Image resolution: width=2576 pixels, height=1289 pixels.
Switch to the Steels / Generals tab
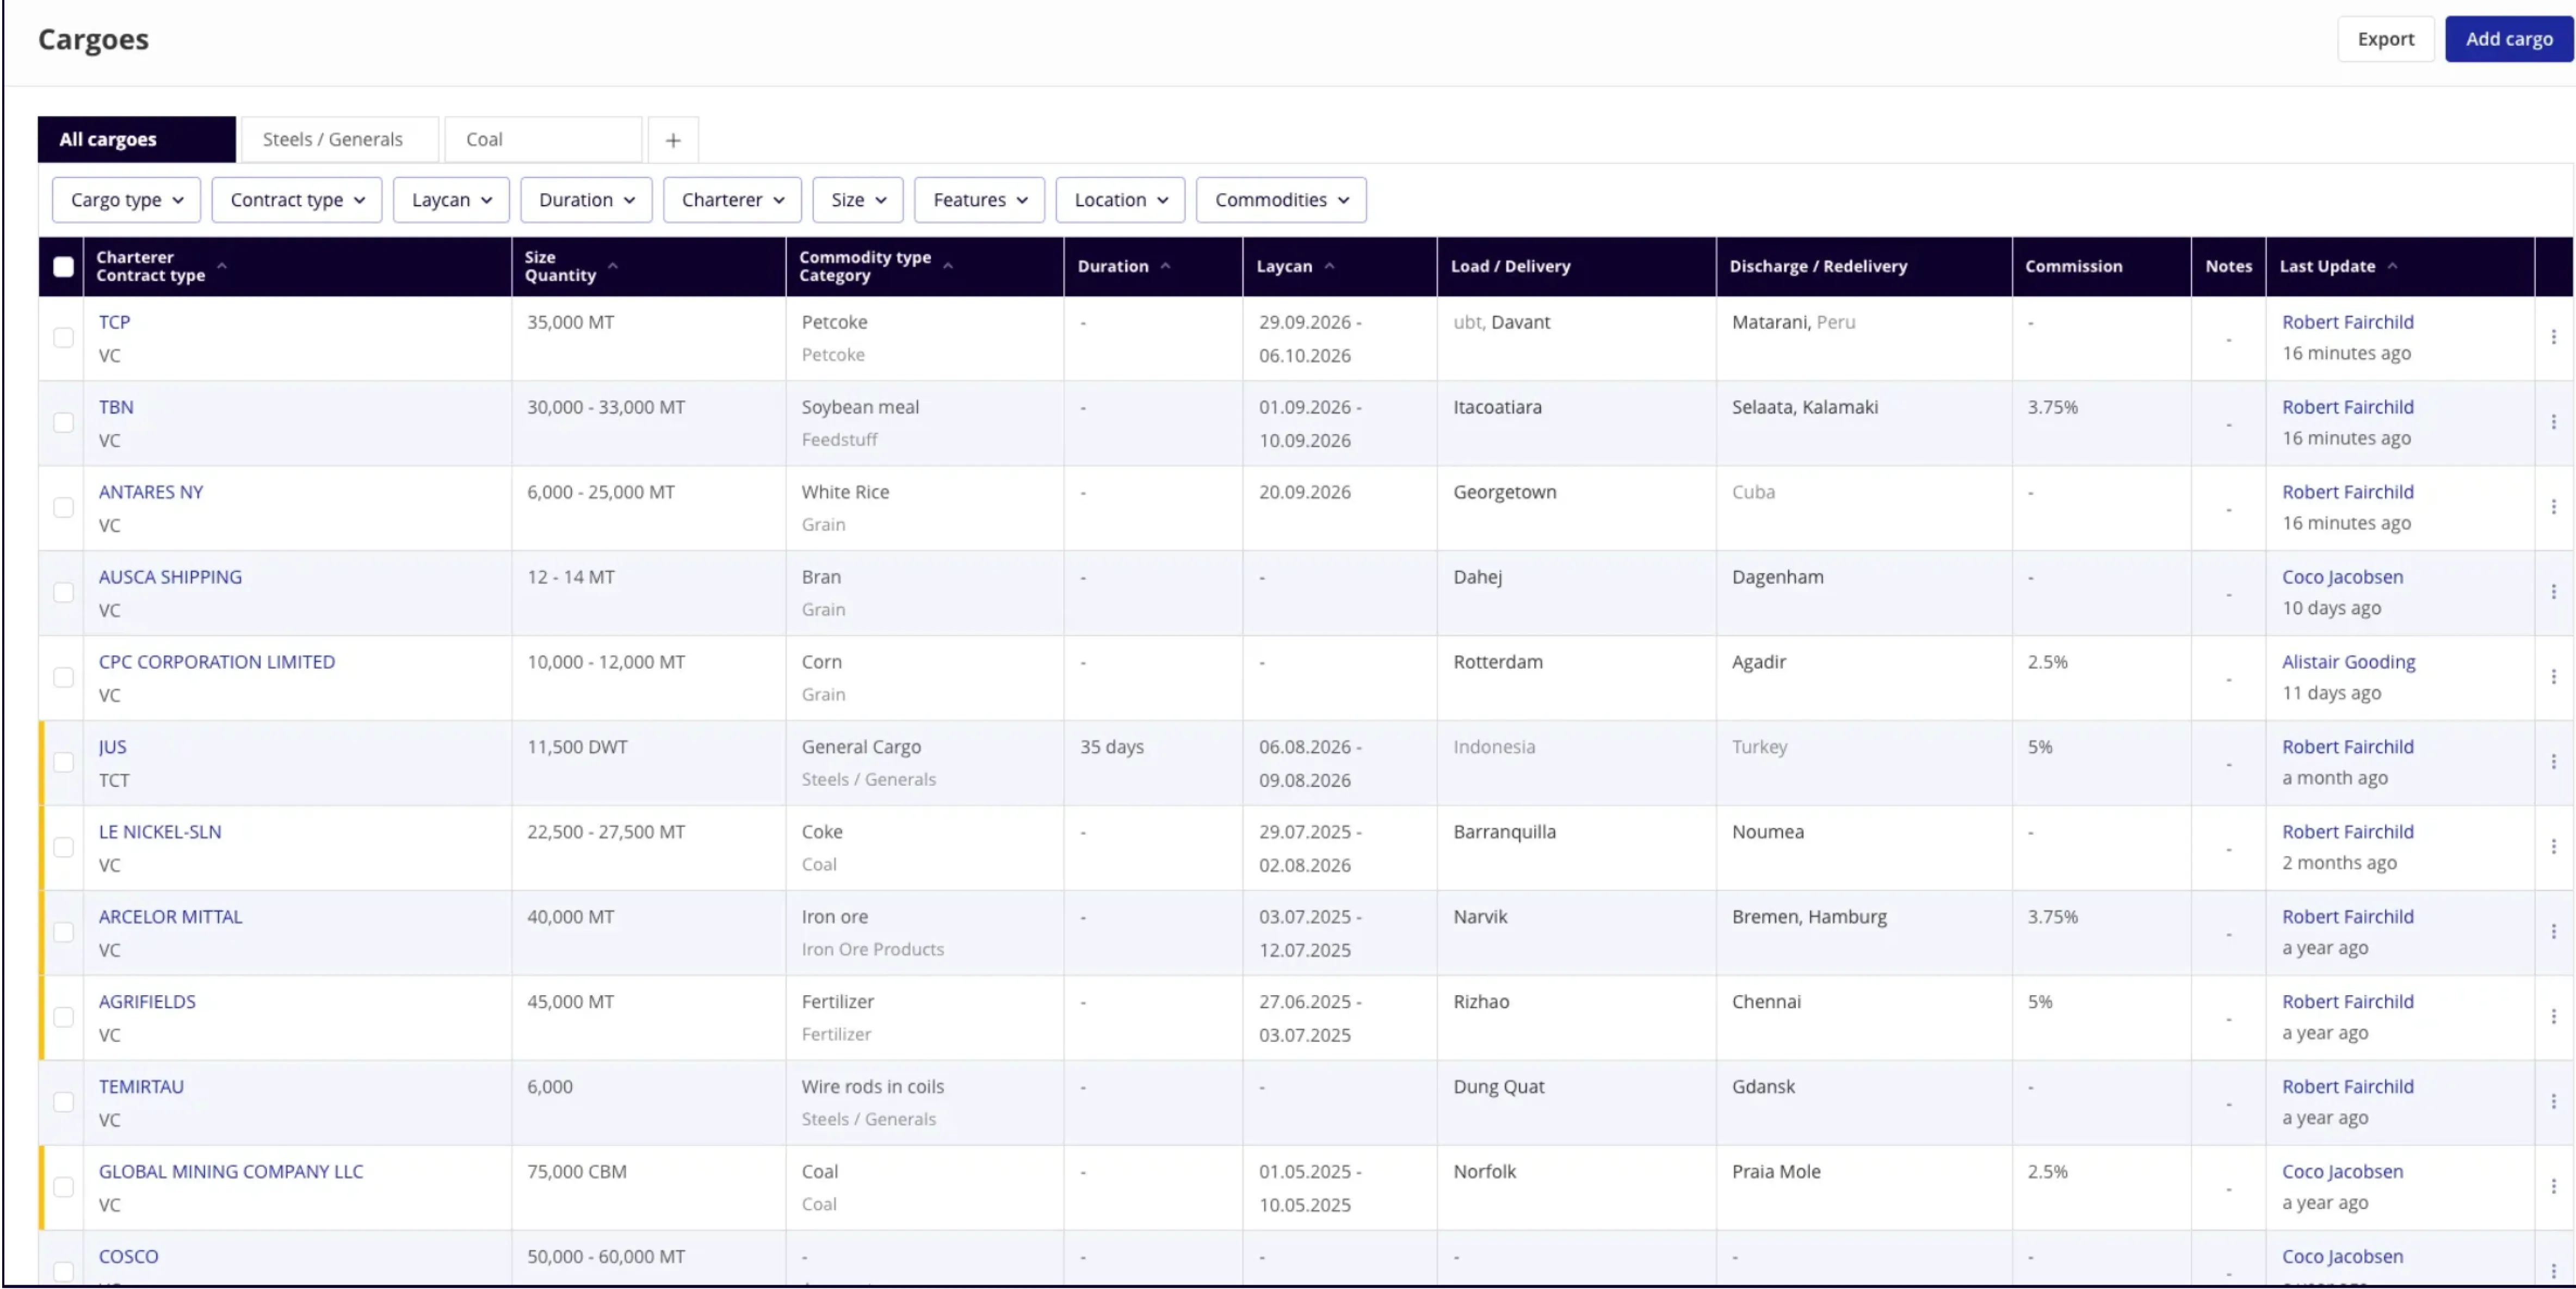(x=339, y=140)
